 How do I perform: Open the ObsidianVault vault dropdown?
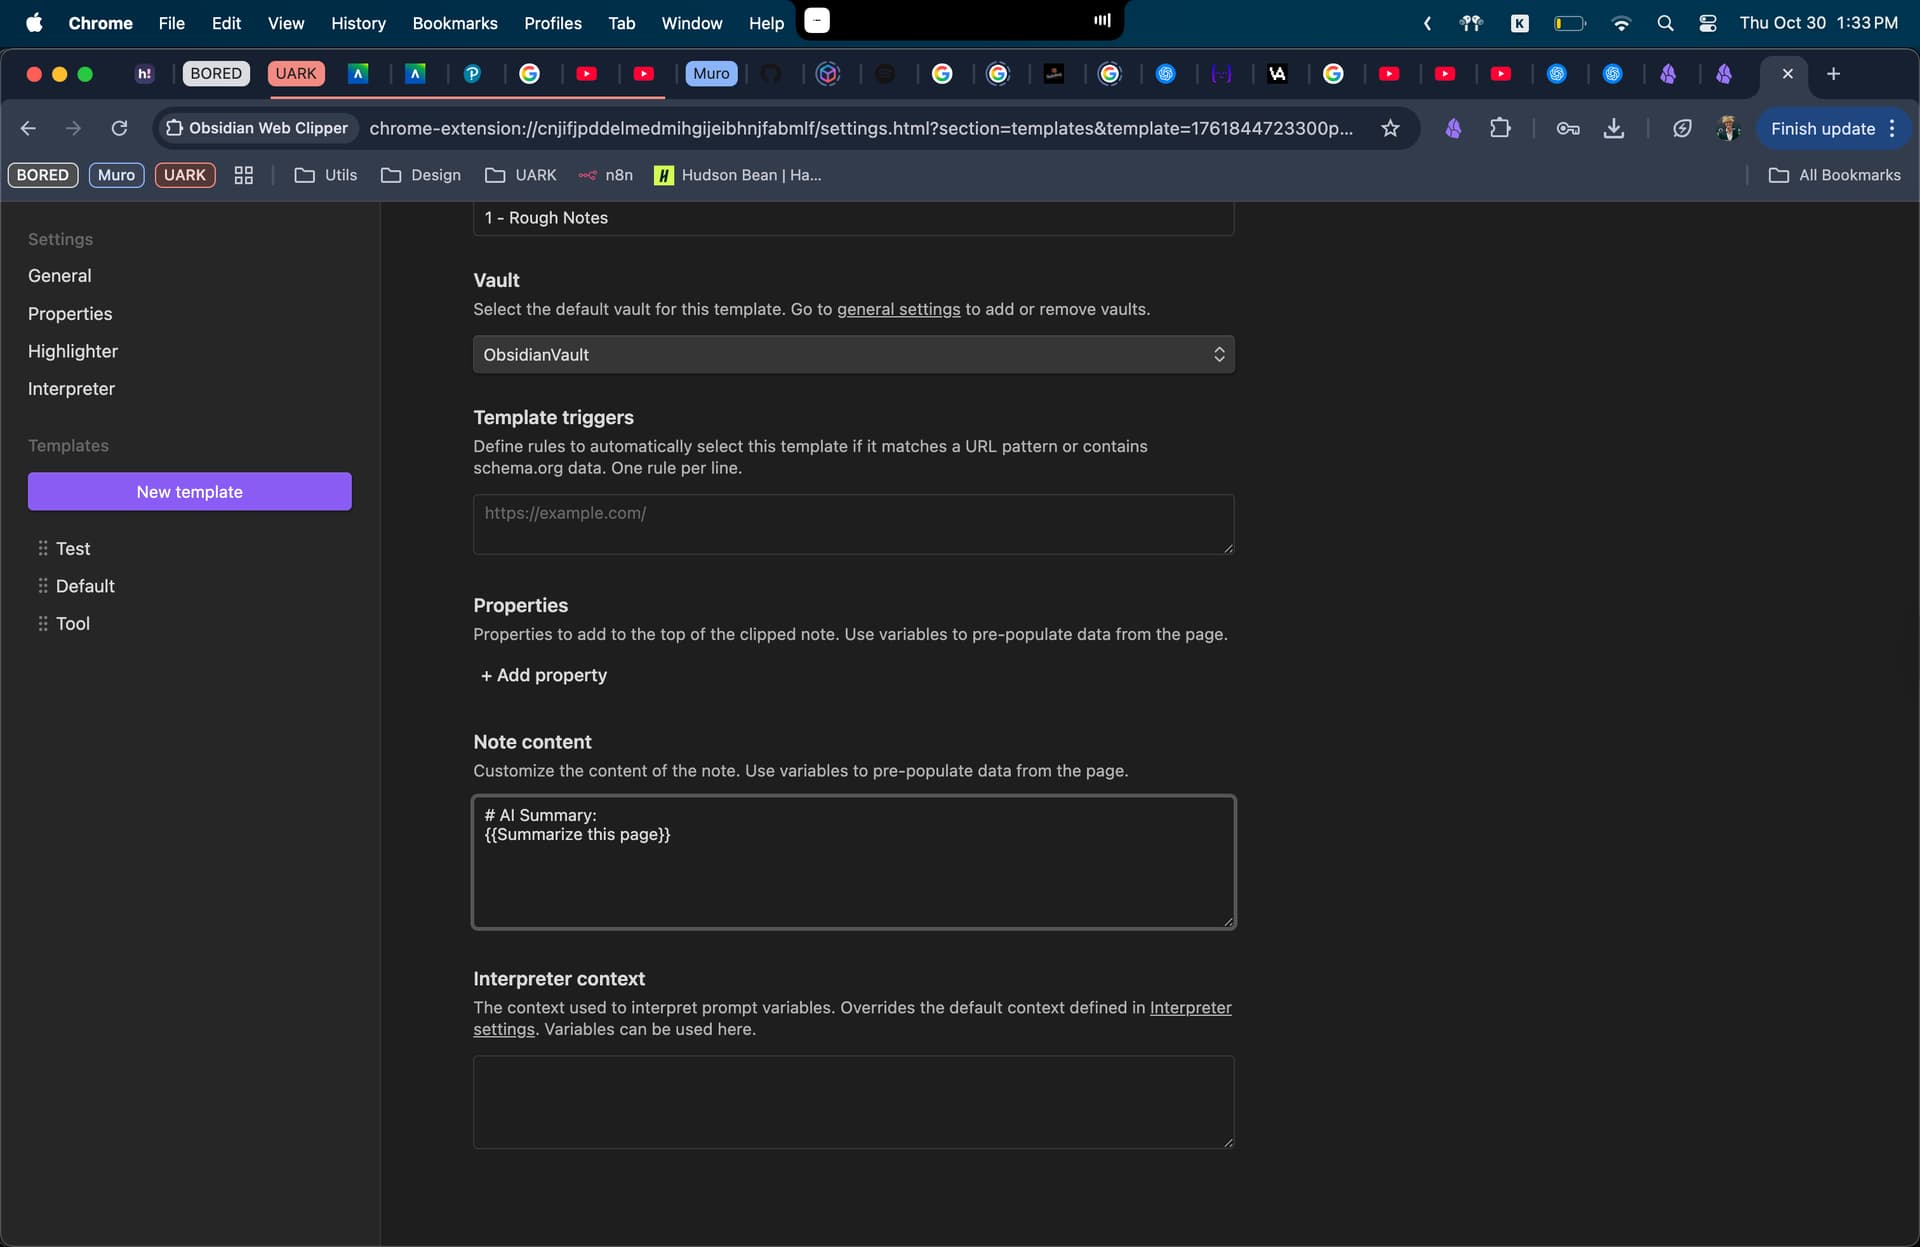point(853,354)
